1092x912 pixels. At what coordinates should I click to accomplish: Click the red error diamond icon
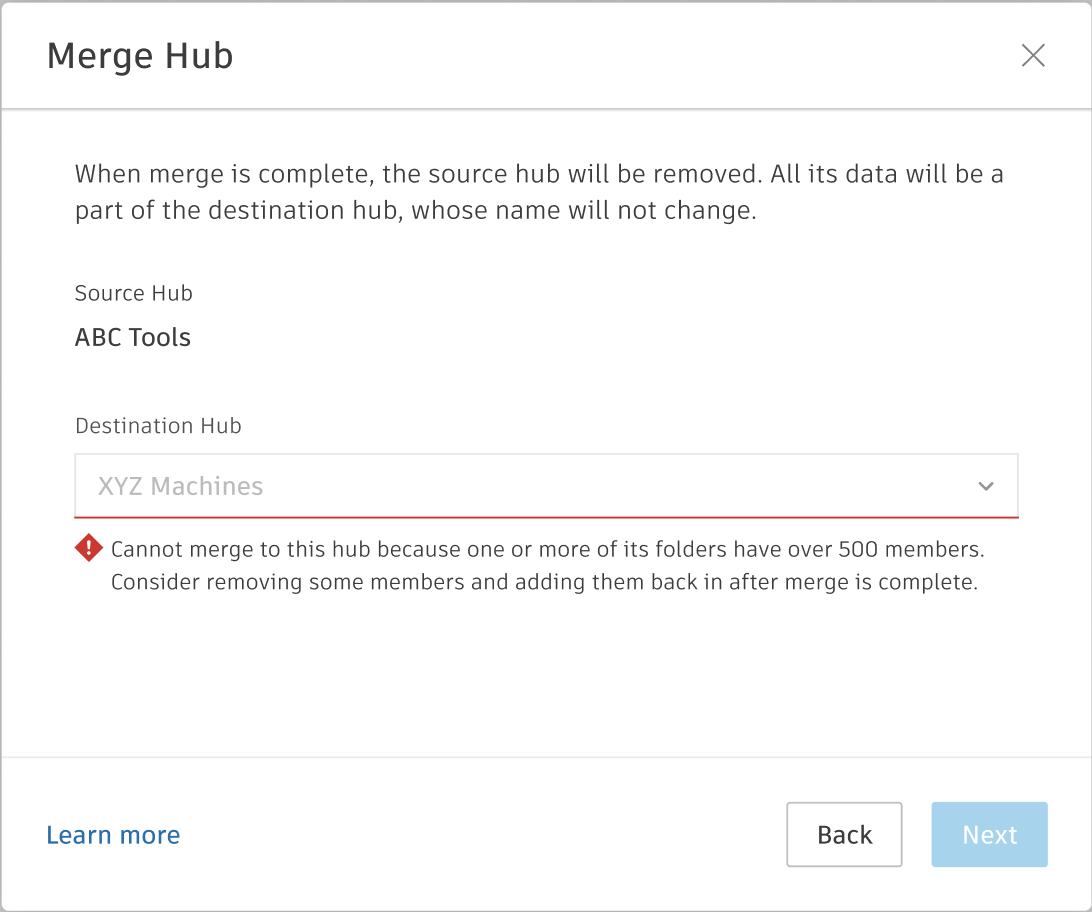point(89,547)
